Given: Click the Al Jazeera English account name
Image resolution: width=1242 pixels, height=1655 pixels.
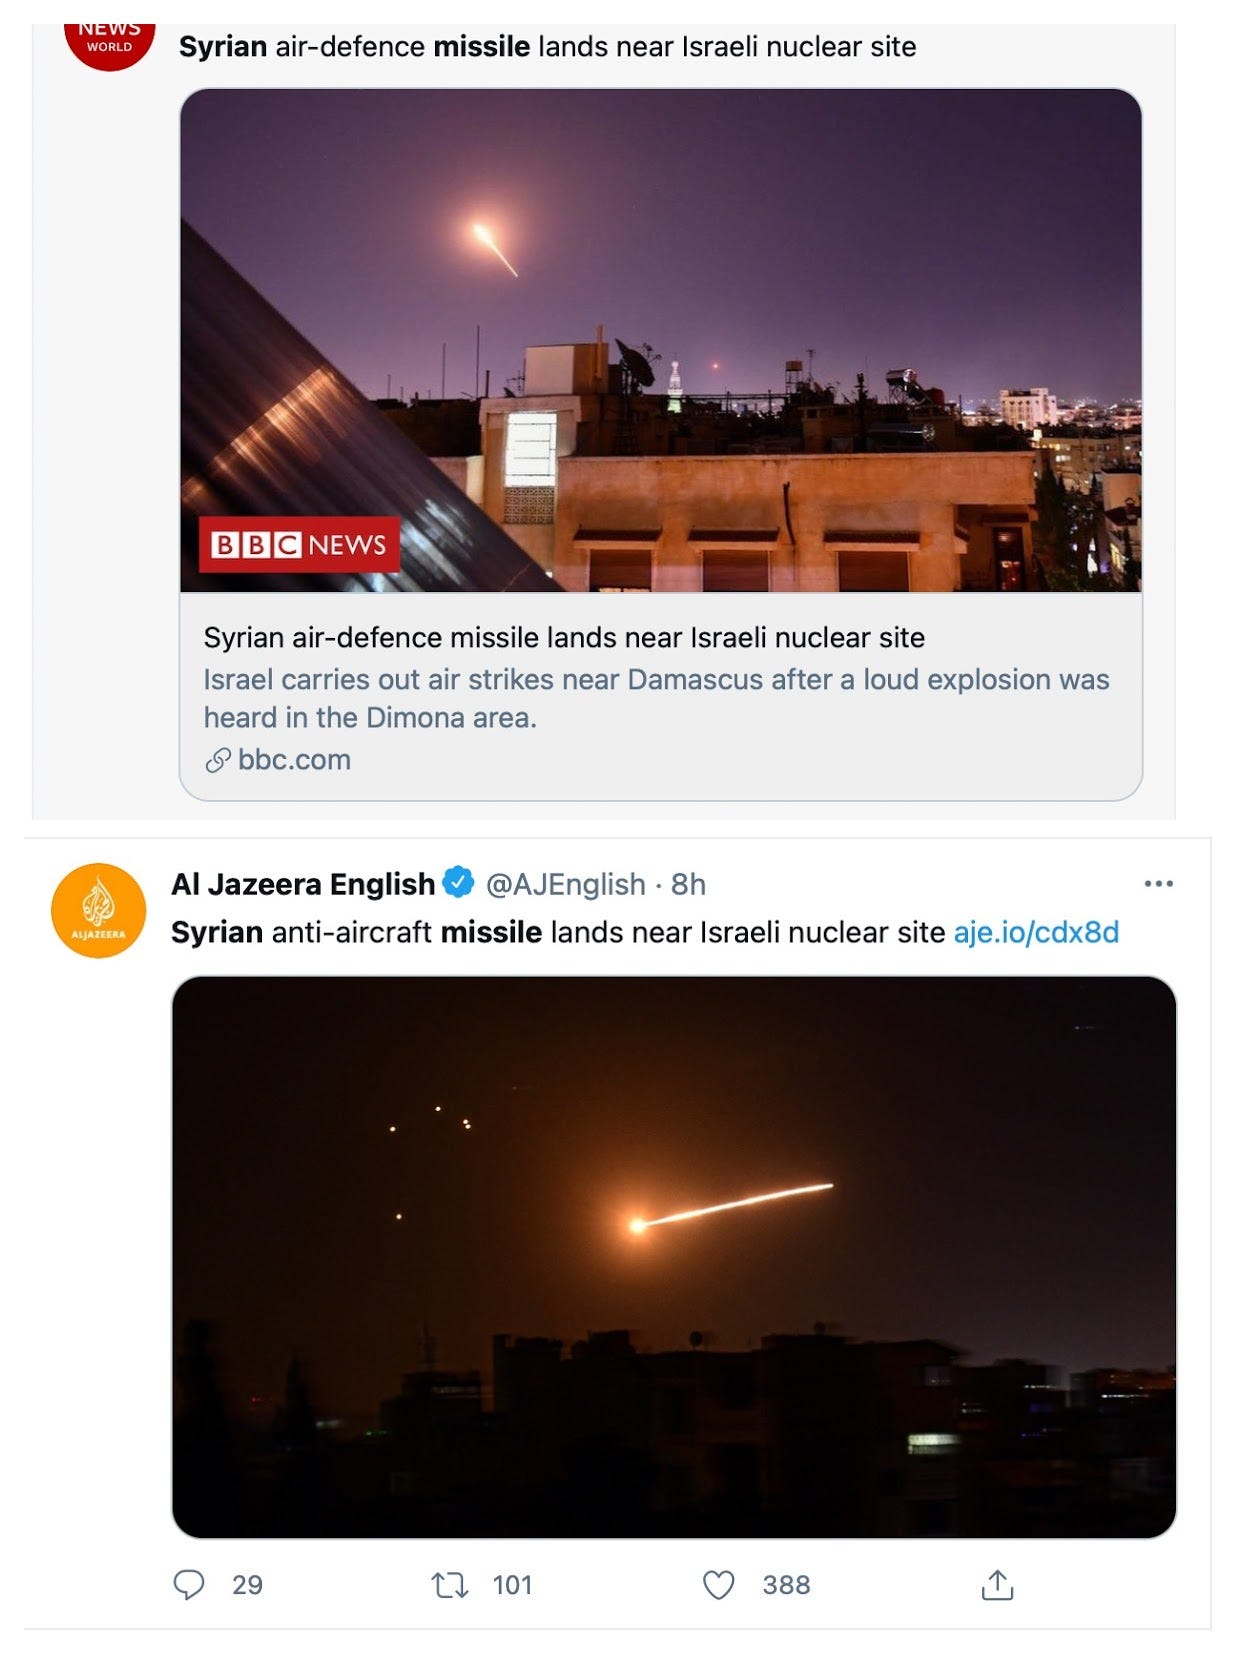Looking at the screenshot, I should pos(303,884).
